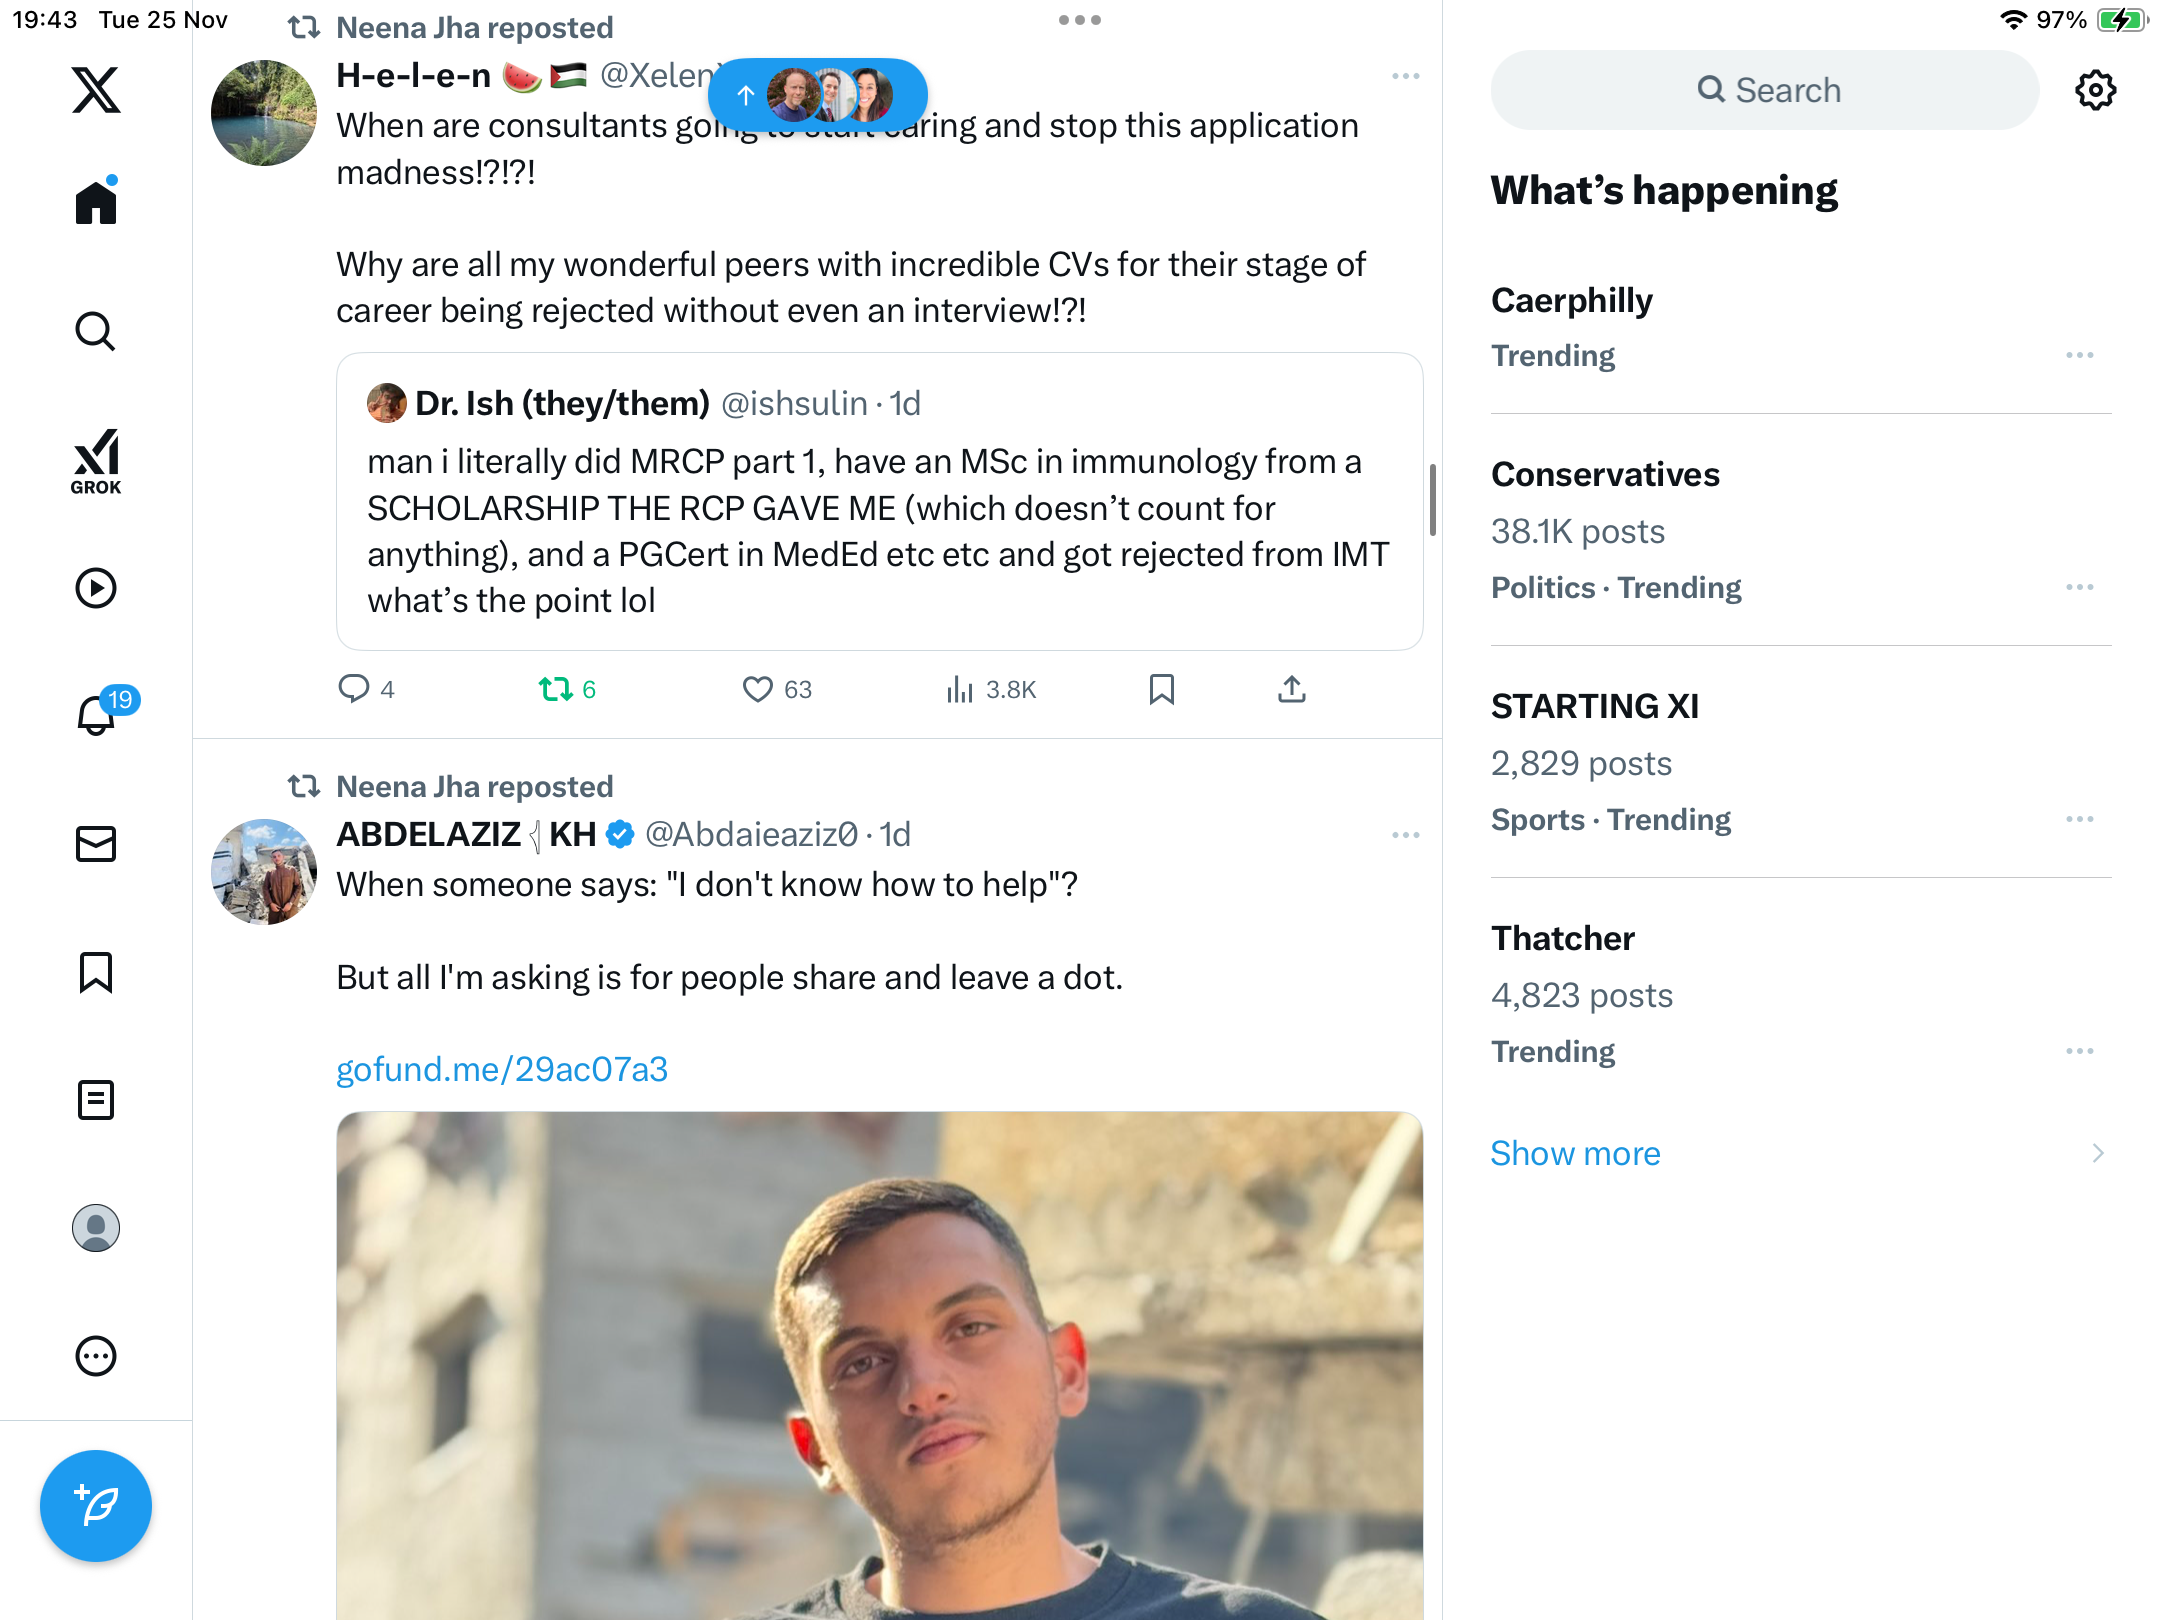This screenshot has width=2160, height=1620.
Task: Expand Show more trends chevron
Action: point(2097,1153)
